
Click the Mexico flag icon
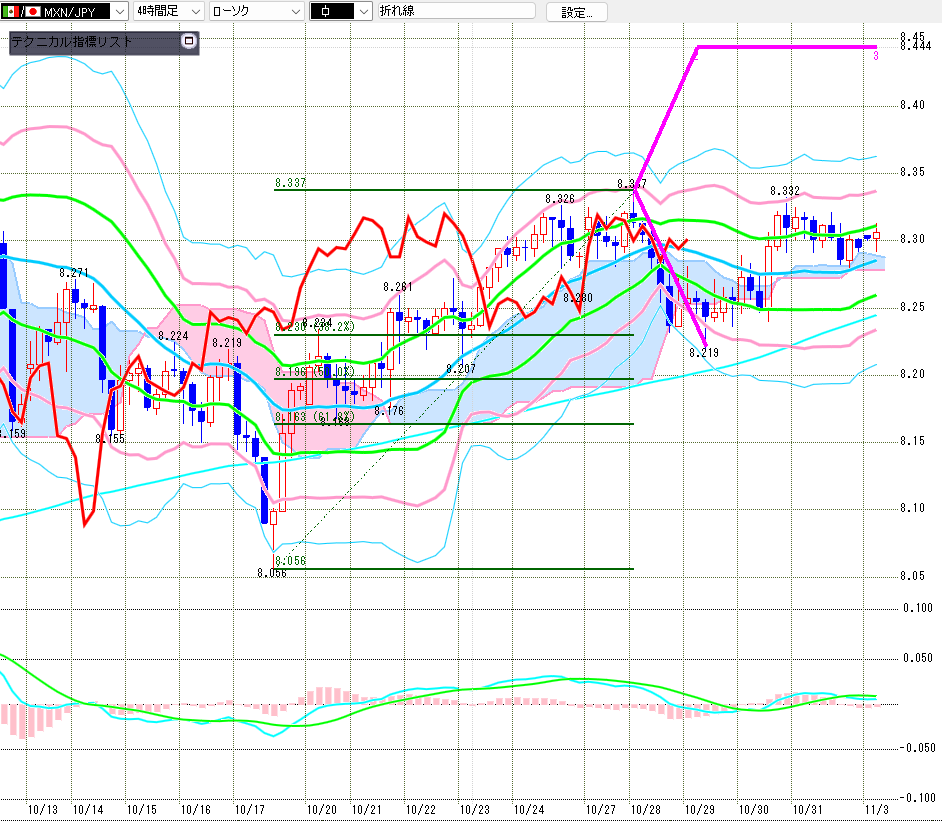pyautogui.click(x=10, y=12)
